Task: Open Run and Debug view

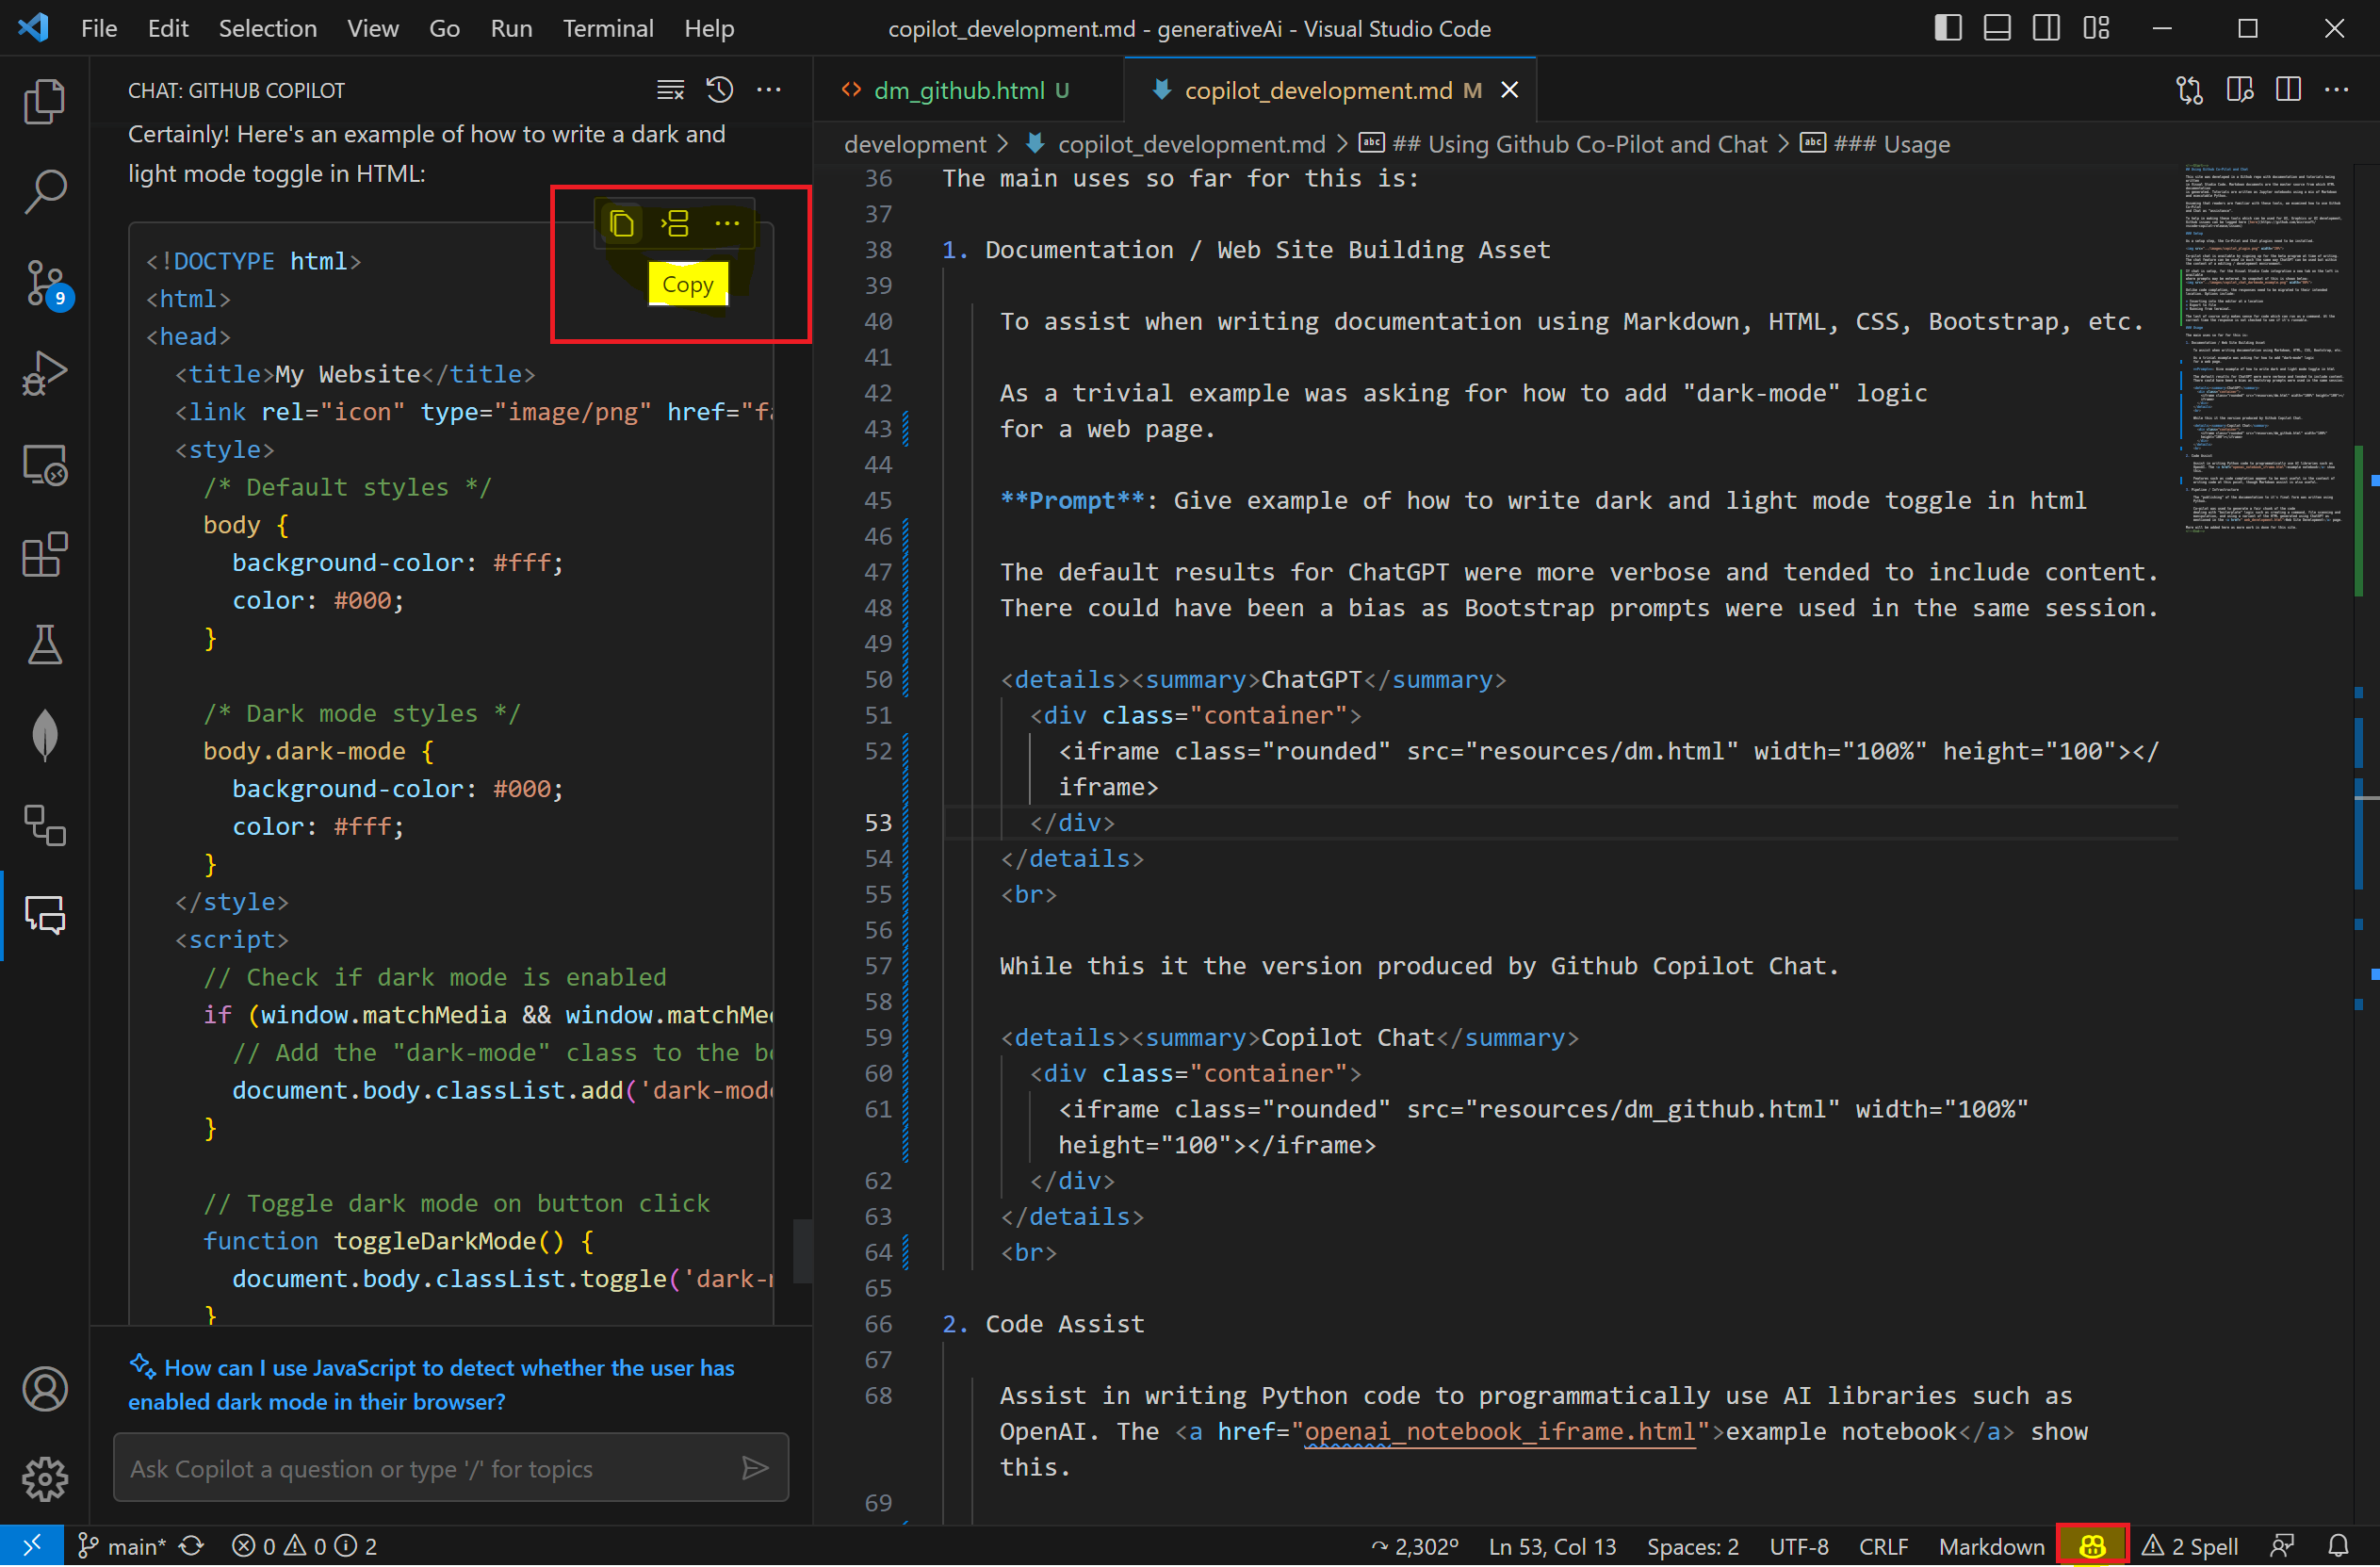Action: point(45,373)
